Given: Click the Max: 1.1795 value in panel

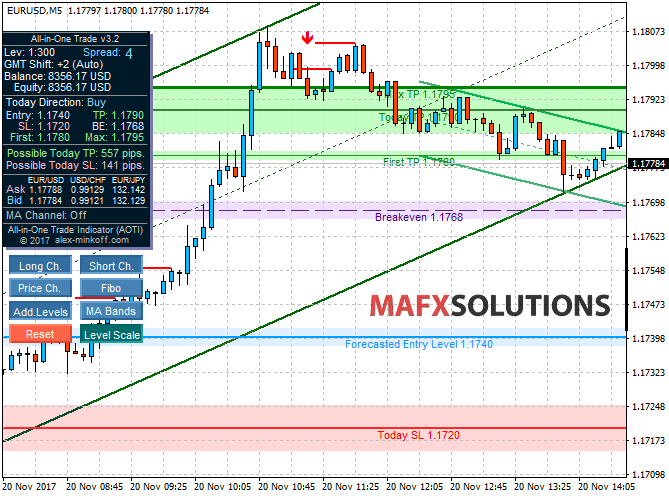Looking at the screenshot, I should click(x=114, y=137).
